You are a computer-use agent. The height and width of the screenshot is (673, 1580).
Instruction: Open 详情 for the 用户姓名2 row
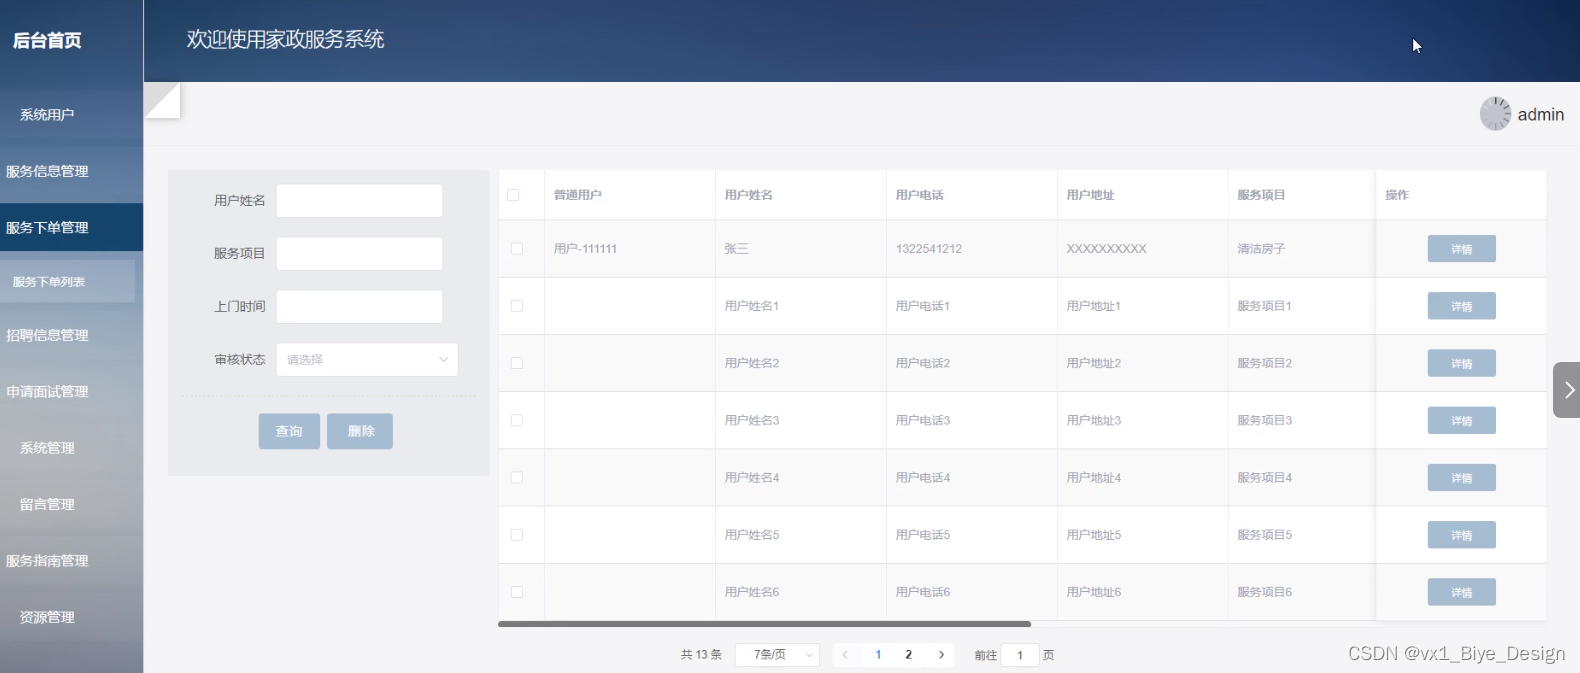(x=1461, y=363)
